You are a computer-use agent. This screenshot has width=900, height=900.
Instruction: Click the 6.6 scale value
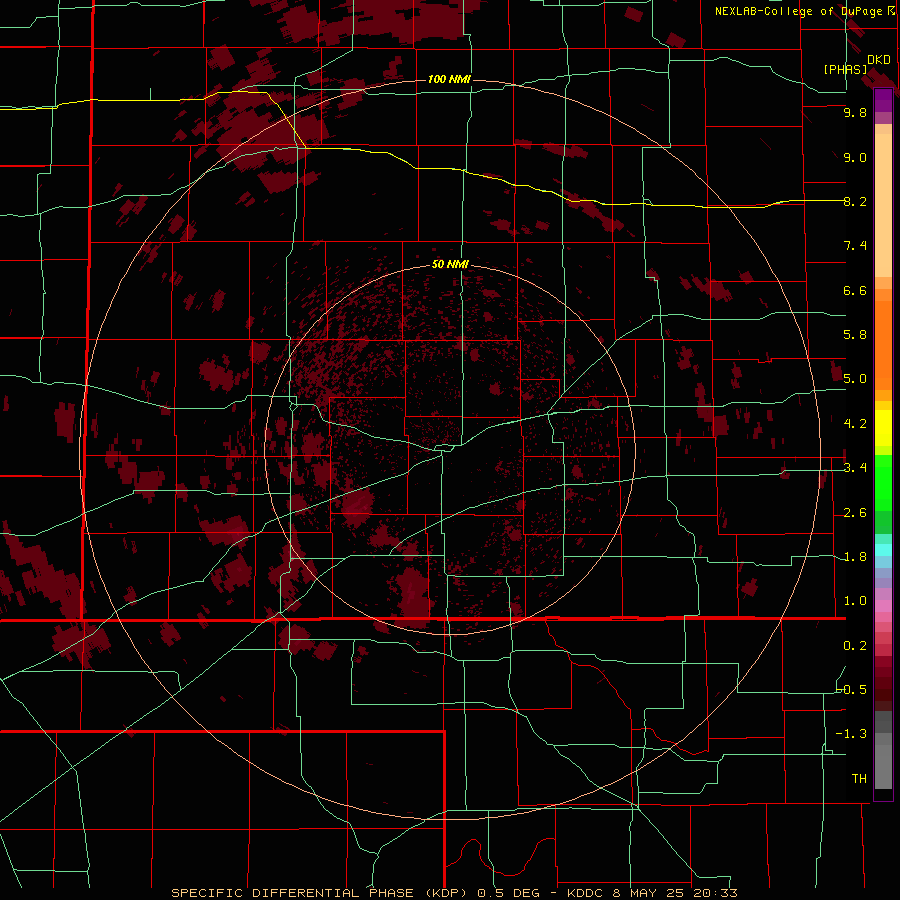point(855,290)
